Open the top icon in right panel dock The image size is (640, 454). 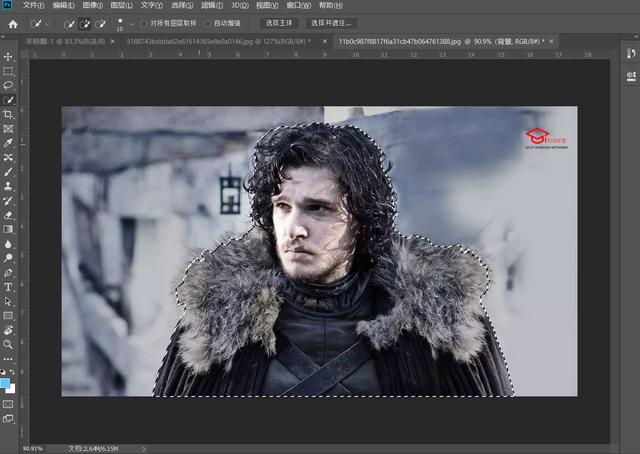click(631, 53)
